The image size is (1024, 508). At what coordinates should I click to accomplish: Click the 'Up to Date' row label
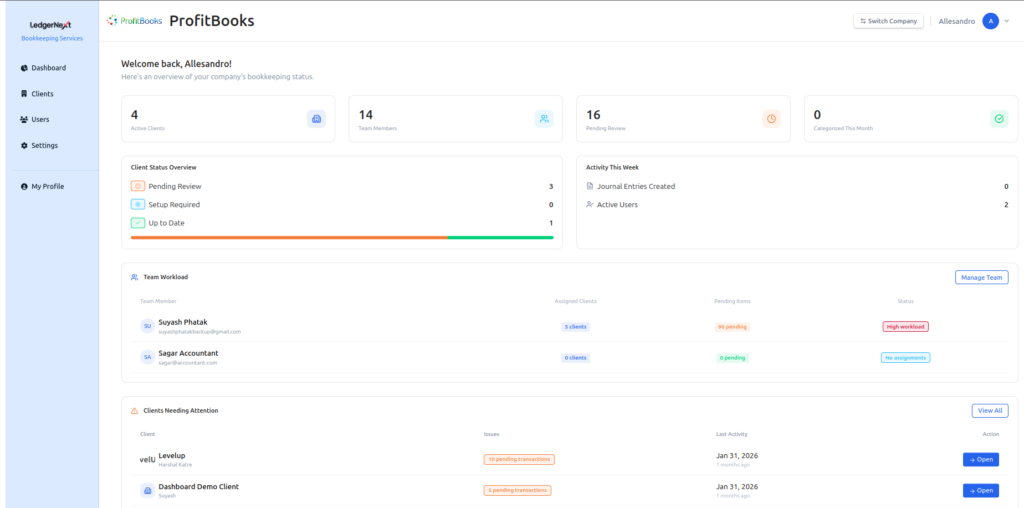click(x=167, y=223)
